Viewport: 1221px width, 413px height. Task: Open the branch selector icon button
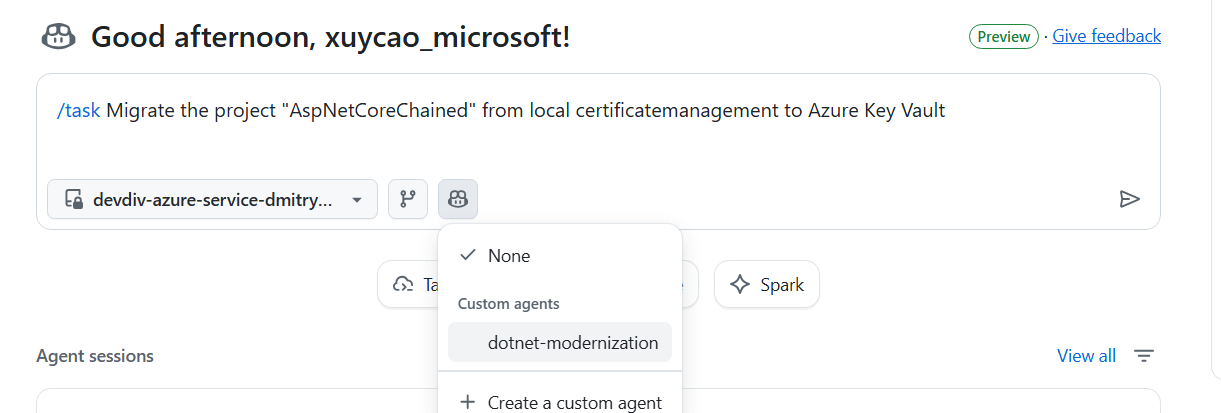(x=407, y=199)
